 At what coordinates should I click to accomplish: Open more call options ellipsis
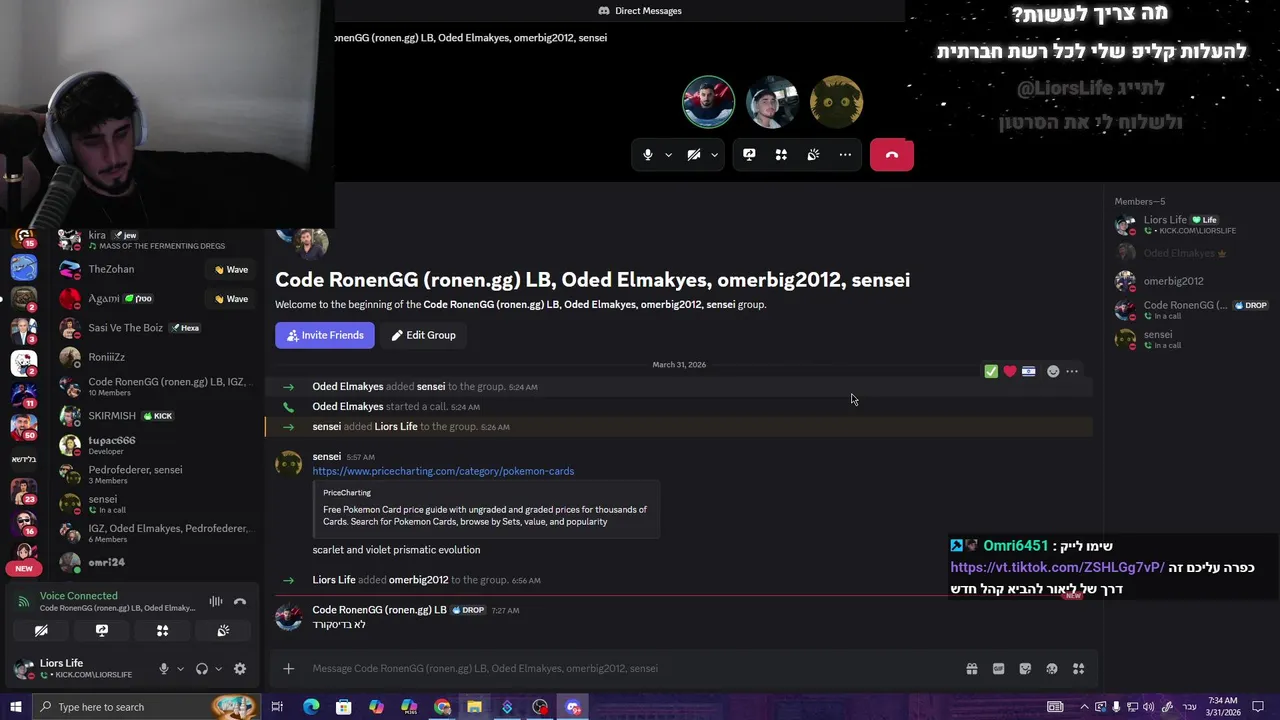(x=845, y=155)
